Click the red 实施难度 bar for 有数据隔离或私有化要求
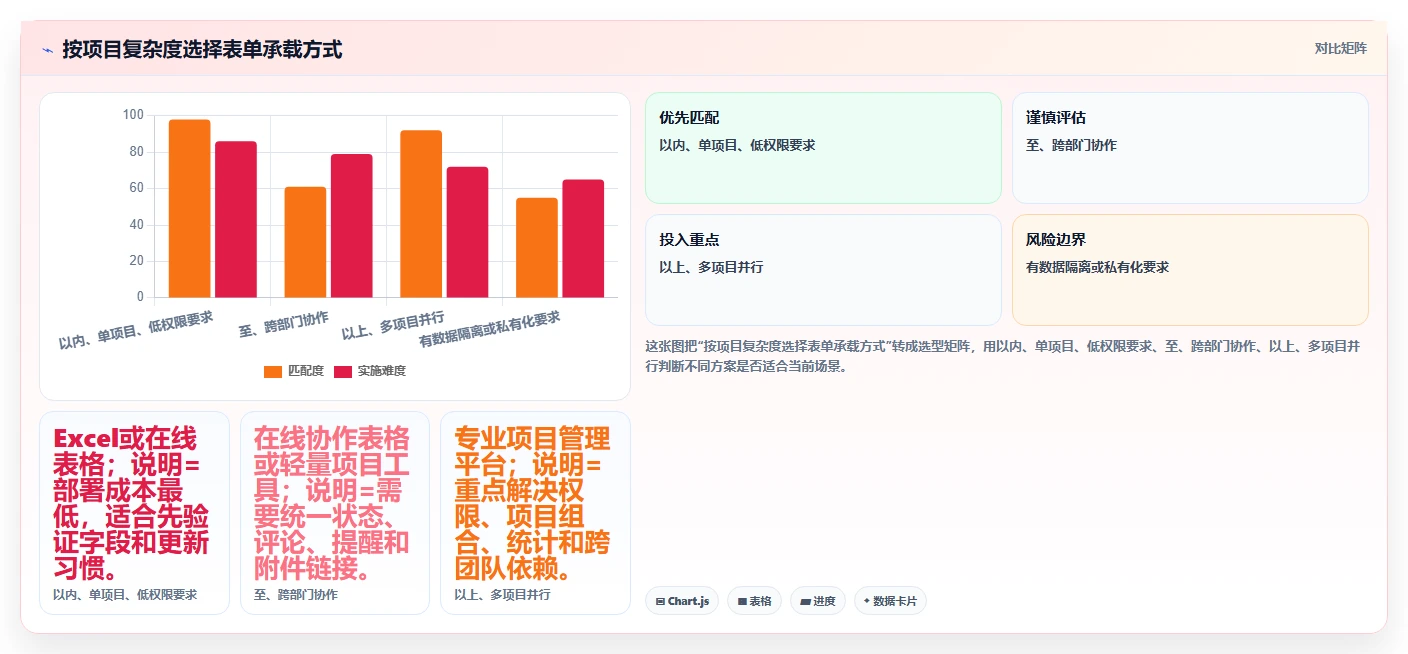1408x654 pixels. pyautogui.click(x=583, y=238)
